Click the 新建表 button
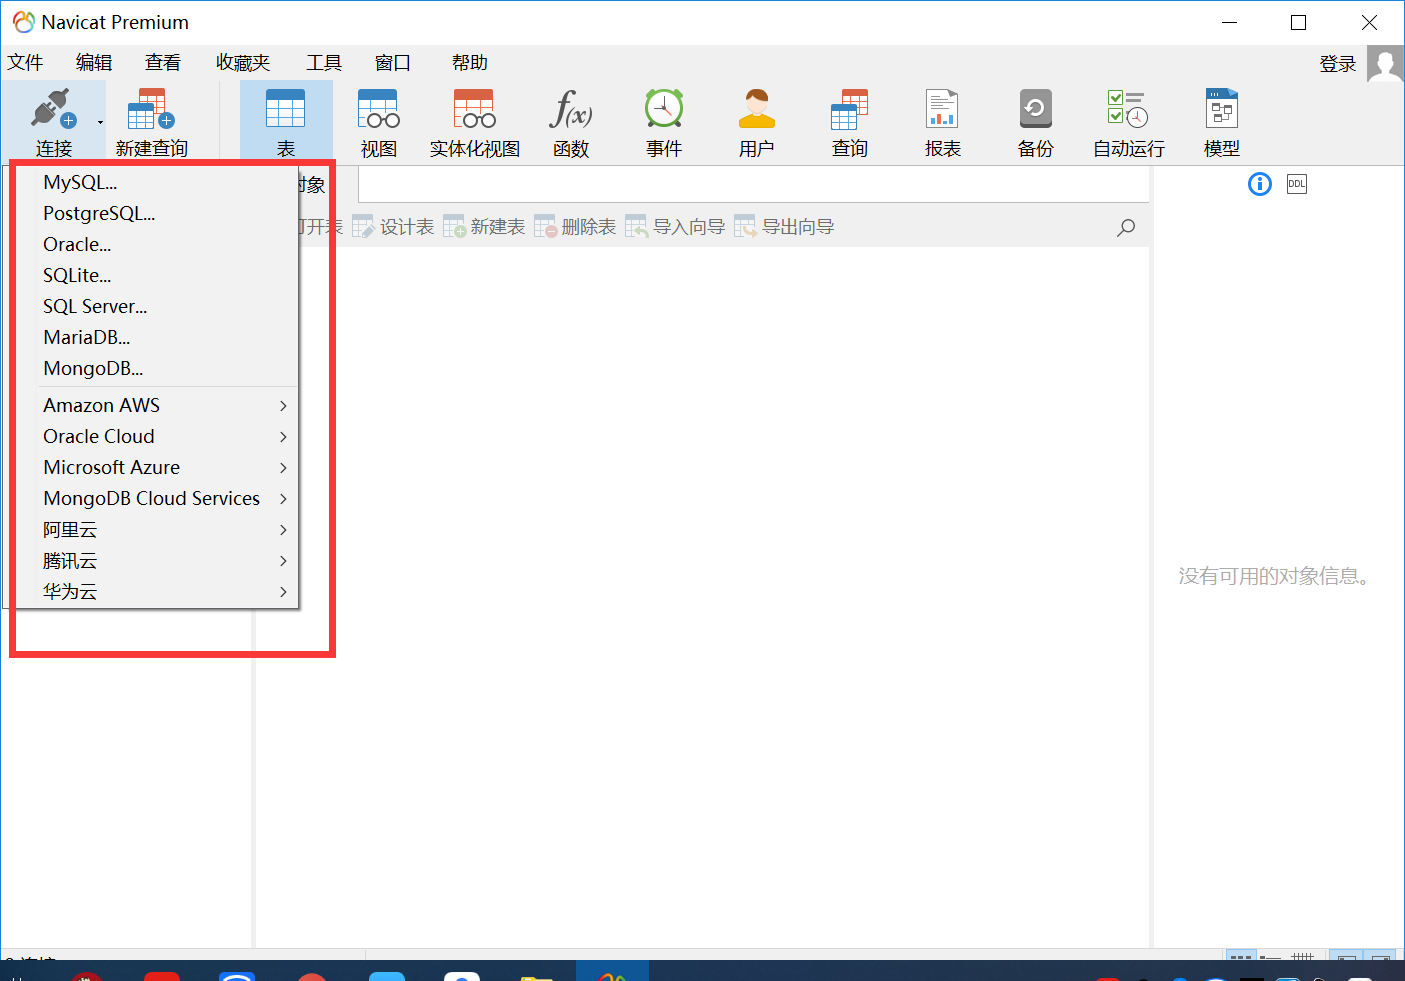 pos(485,227)
